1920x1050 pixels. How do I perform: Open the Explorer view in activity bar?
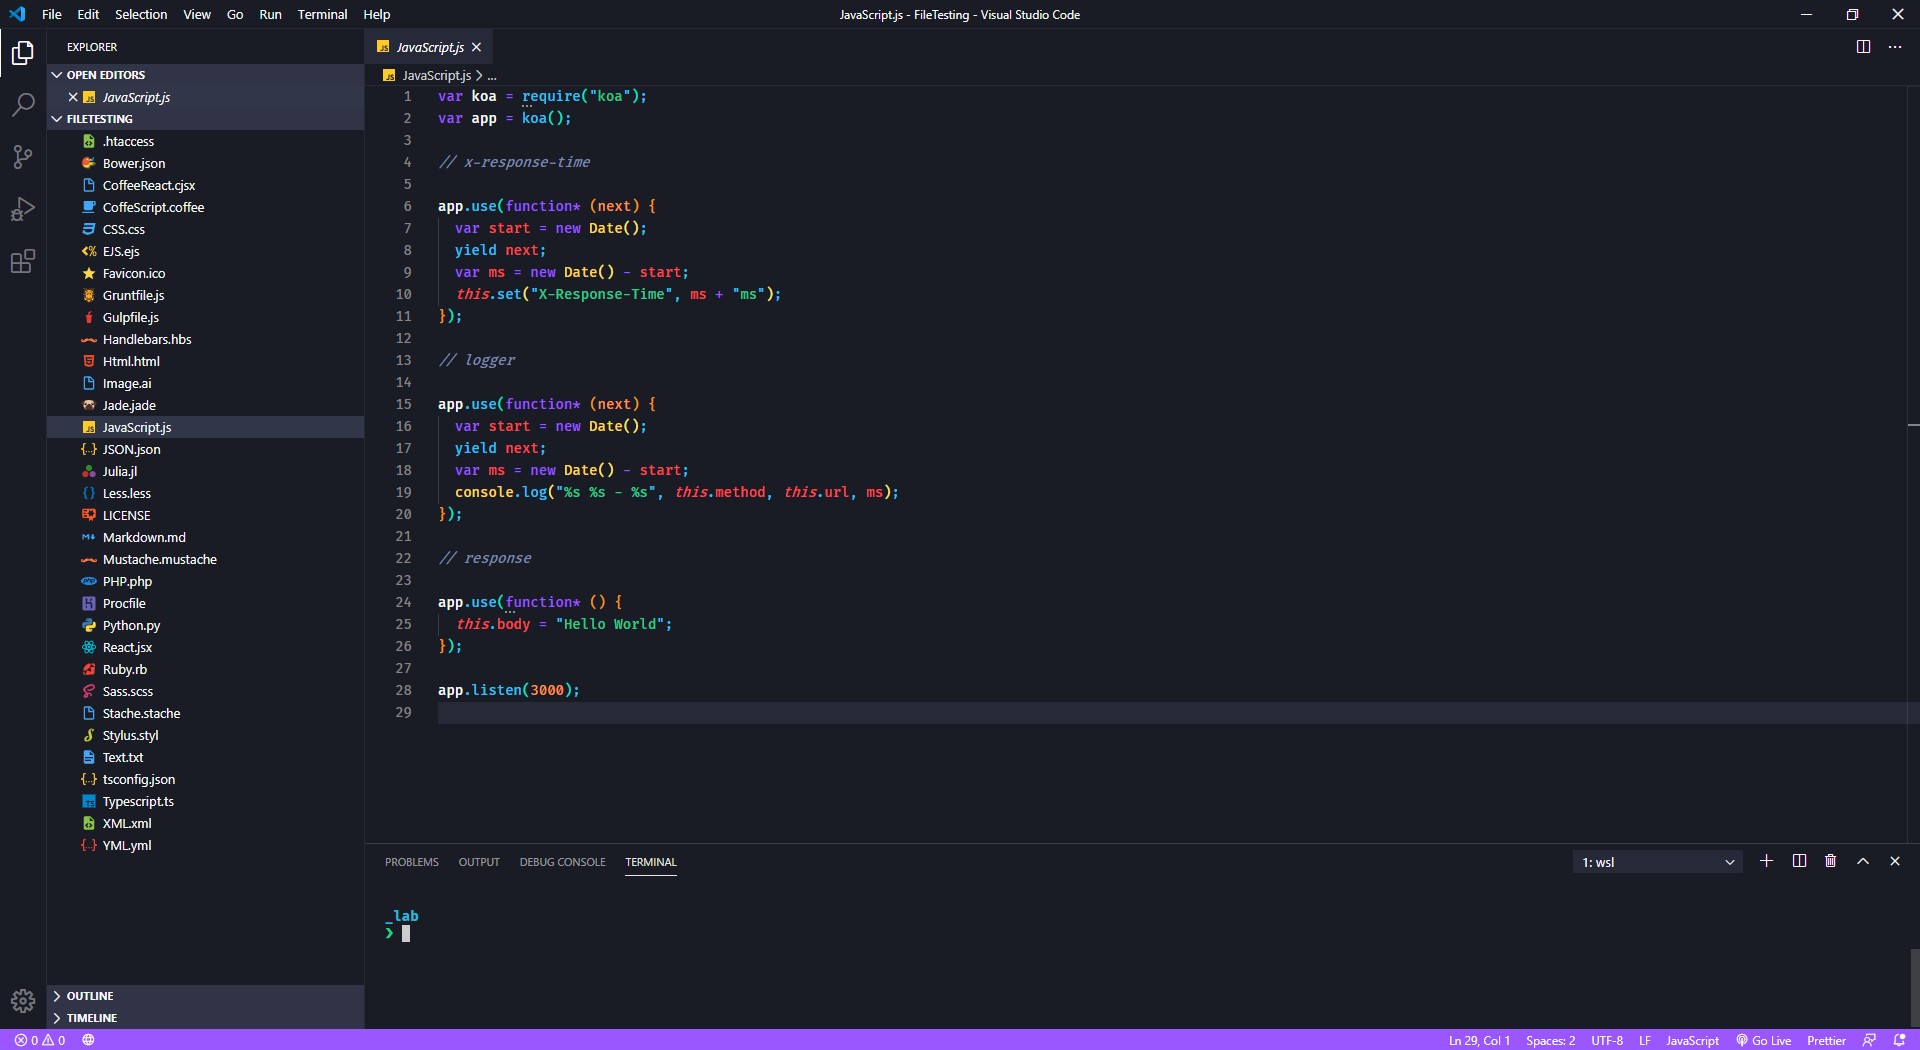(22, 52)
